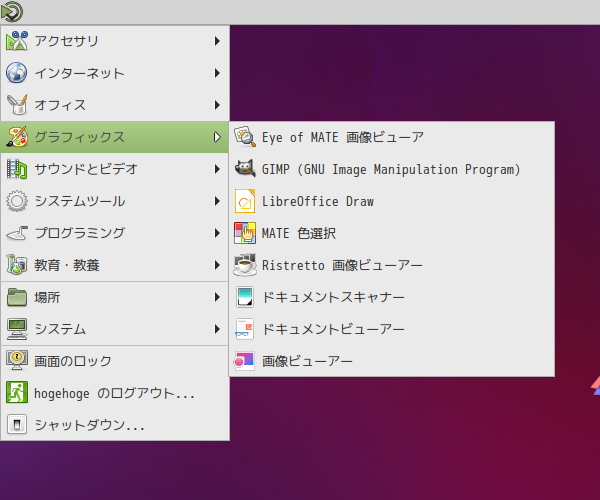
Task: Launch LibreOffice Draw
Action: click(392, 201)
